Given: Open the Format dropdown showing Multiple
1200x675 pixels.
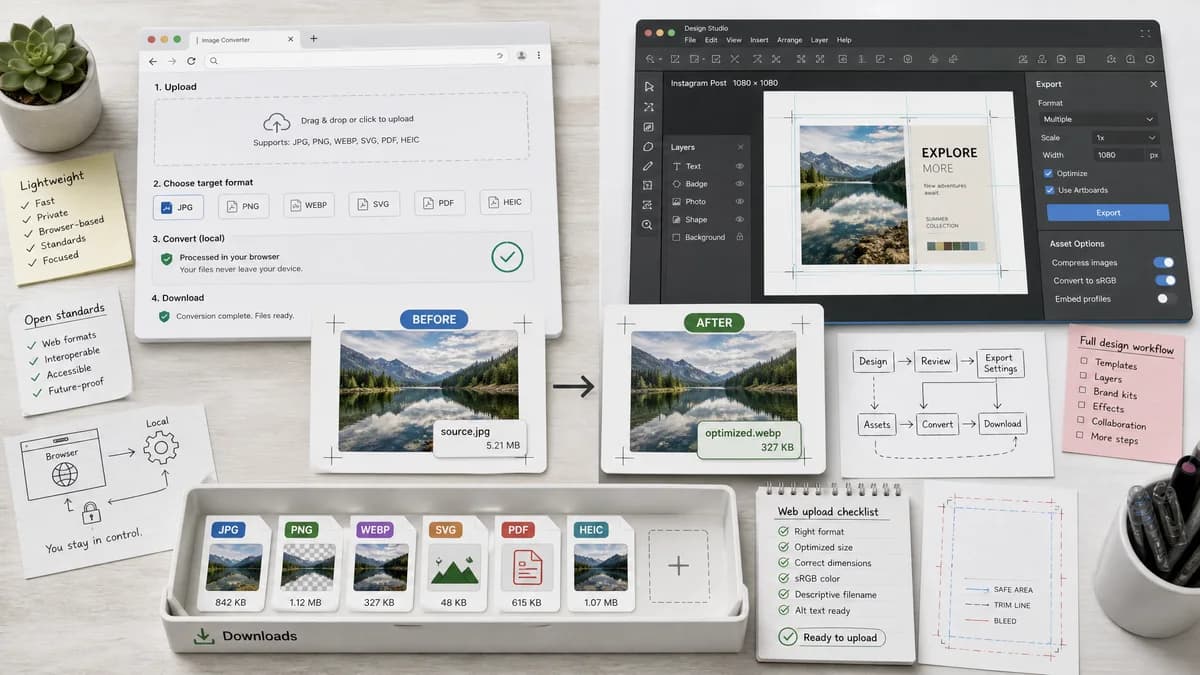Looking at the screenshot, I should point(1099,119).
